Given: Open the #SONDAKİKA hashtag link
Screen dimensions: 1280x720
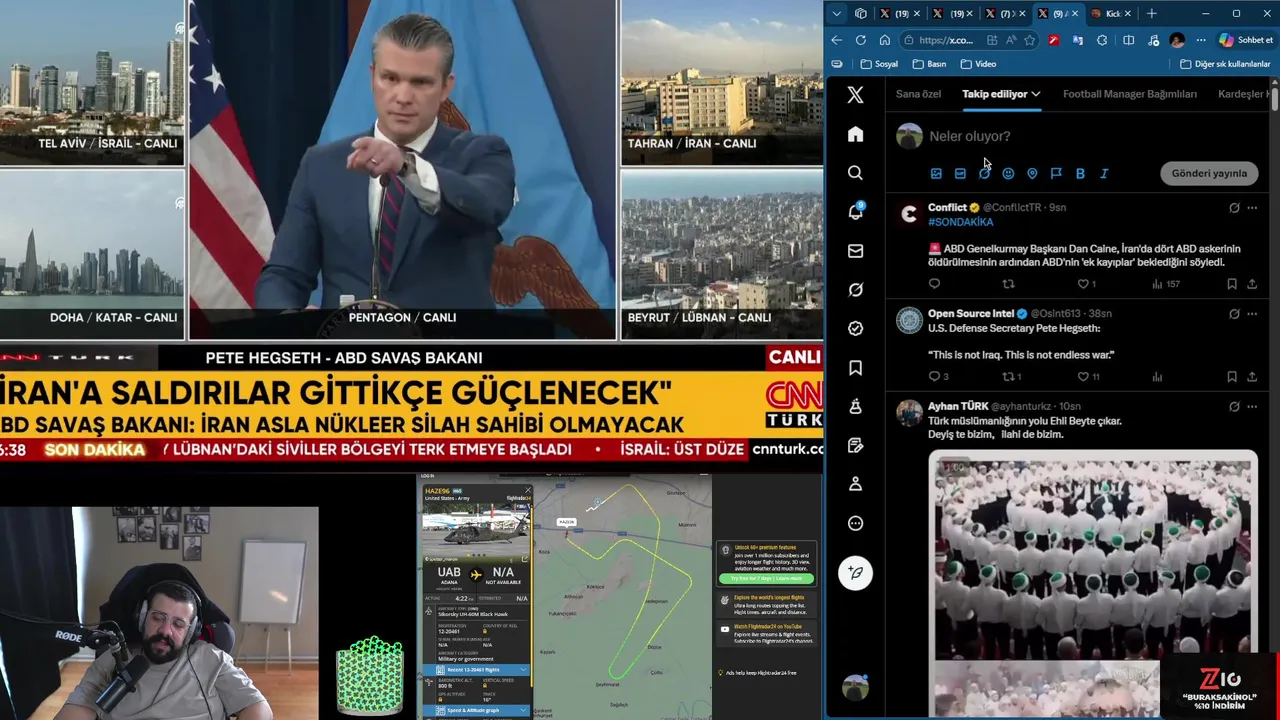Looking at the screenshot, I should coord(960,222).
